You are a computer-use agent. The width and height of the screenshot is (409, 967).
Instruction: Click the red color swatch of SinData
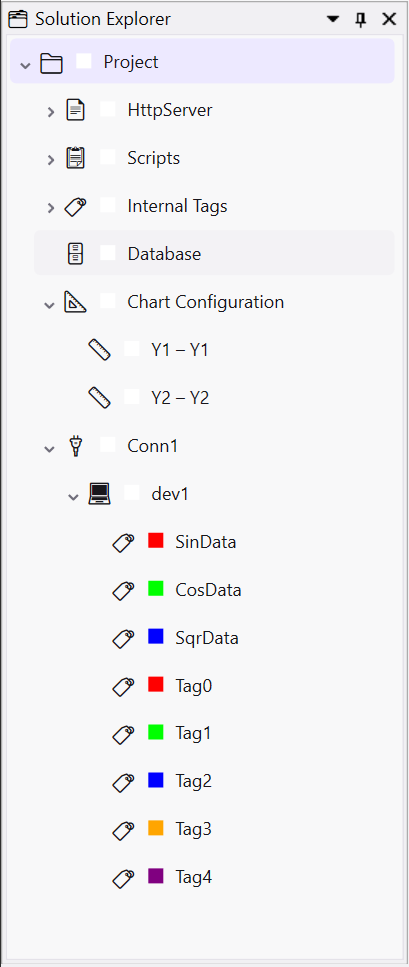(x=156, y=540)
